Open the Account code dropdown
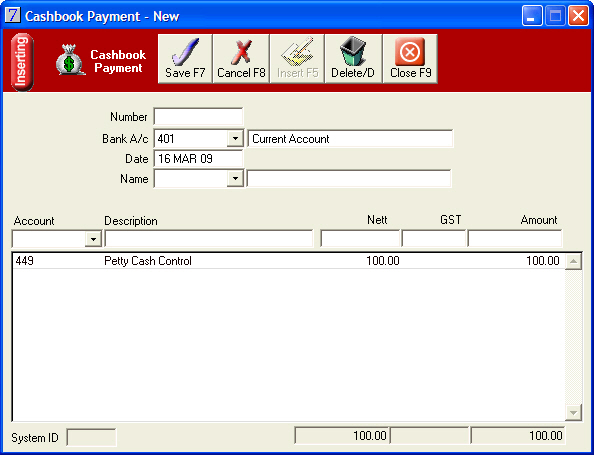The width and height of the screenshot is (594, 455). tap(93, 239)
